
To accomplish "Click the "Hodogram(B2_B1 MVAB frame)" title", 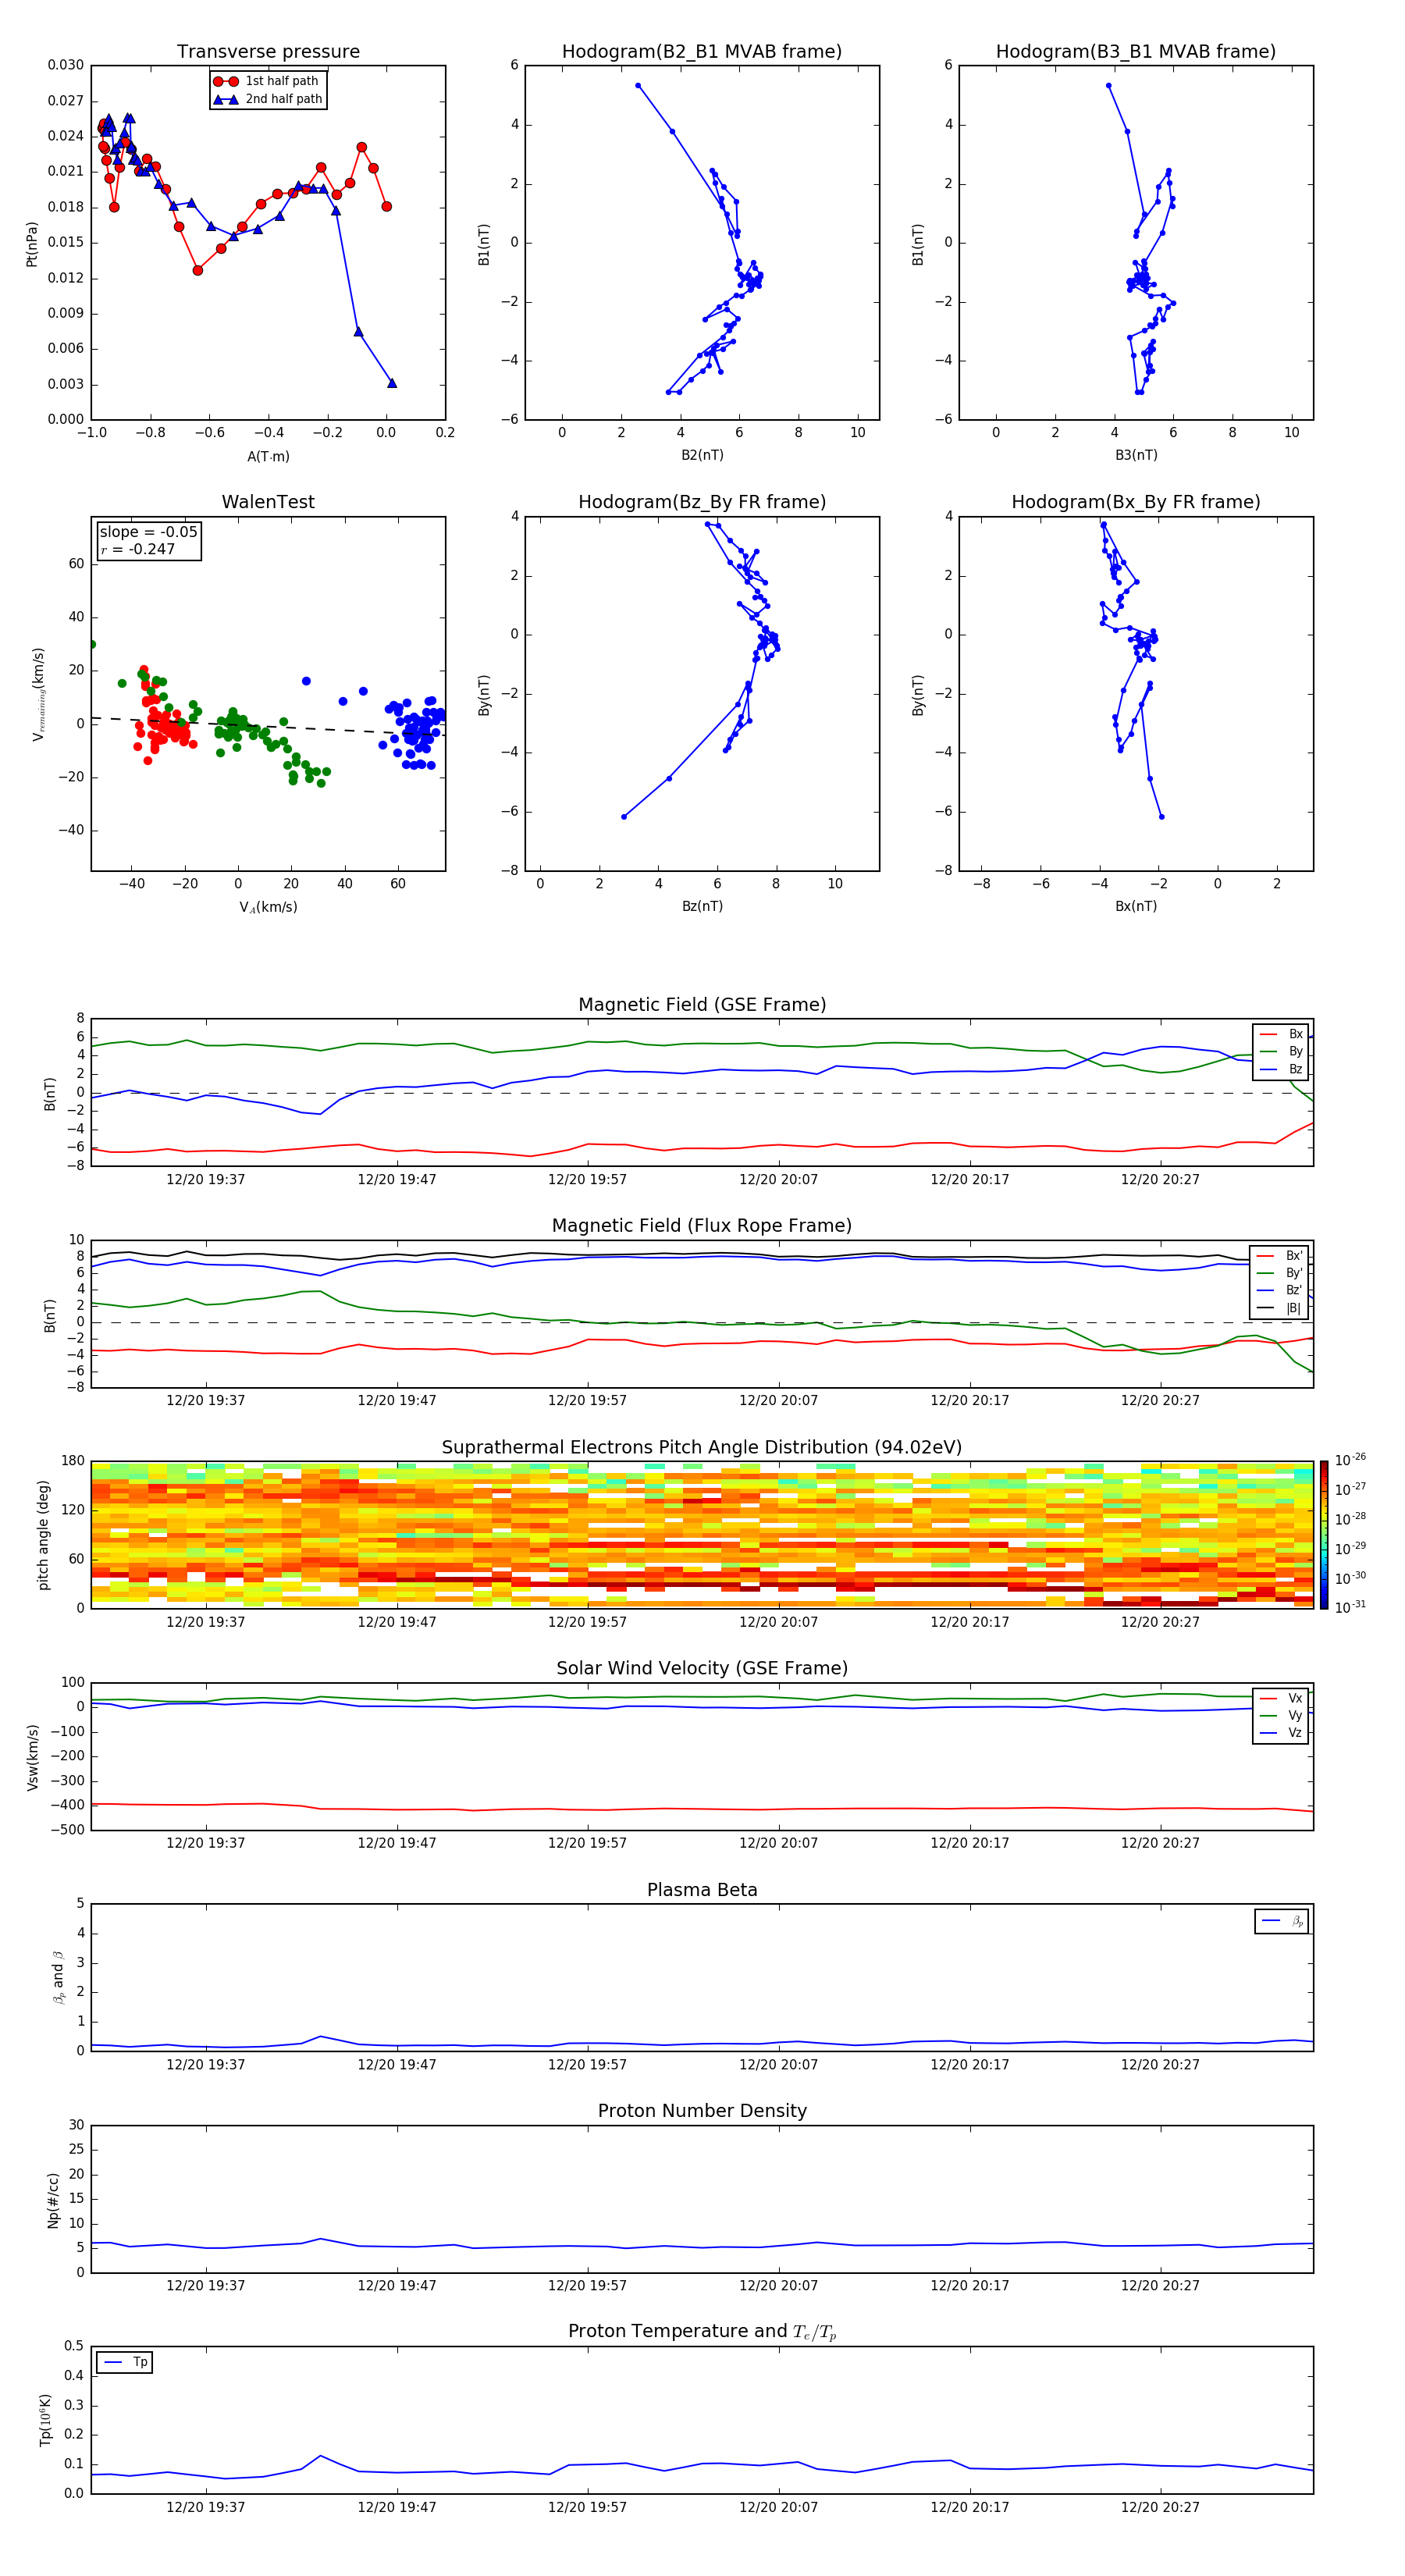I will (702, 52).
